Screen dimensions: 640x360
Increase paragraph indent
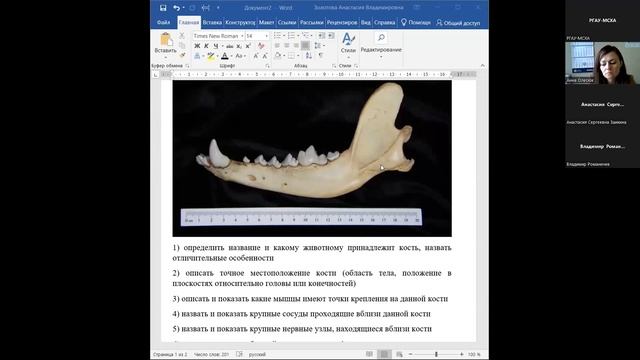tap(331, 36)
